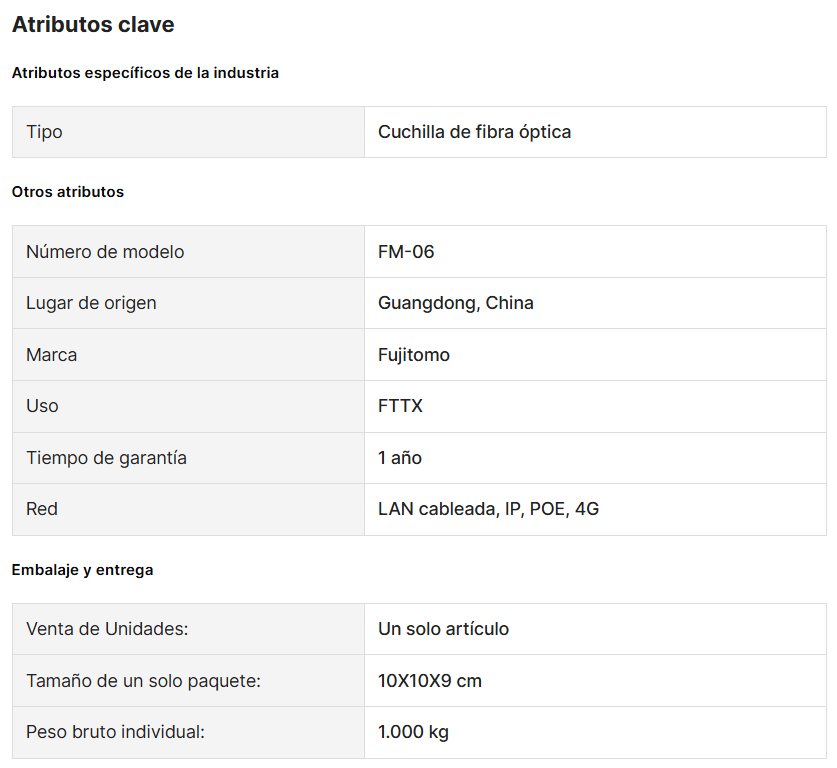Click the "Otros atributos" subheading
This screenshot has height=768, width=837.
[68, 192]
